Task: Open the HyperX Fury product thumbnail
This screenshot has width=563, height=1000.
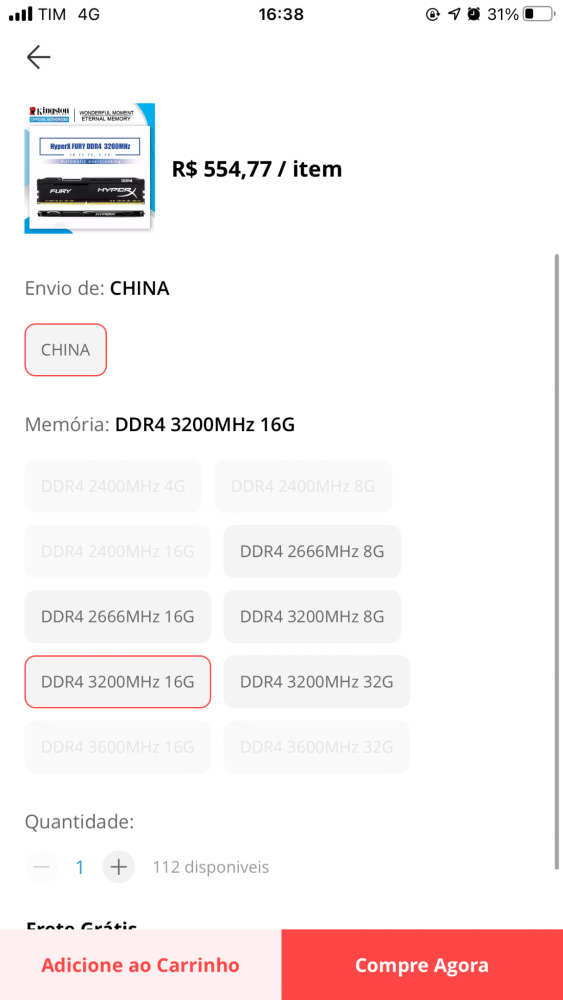Action: pos(89,168)
